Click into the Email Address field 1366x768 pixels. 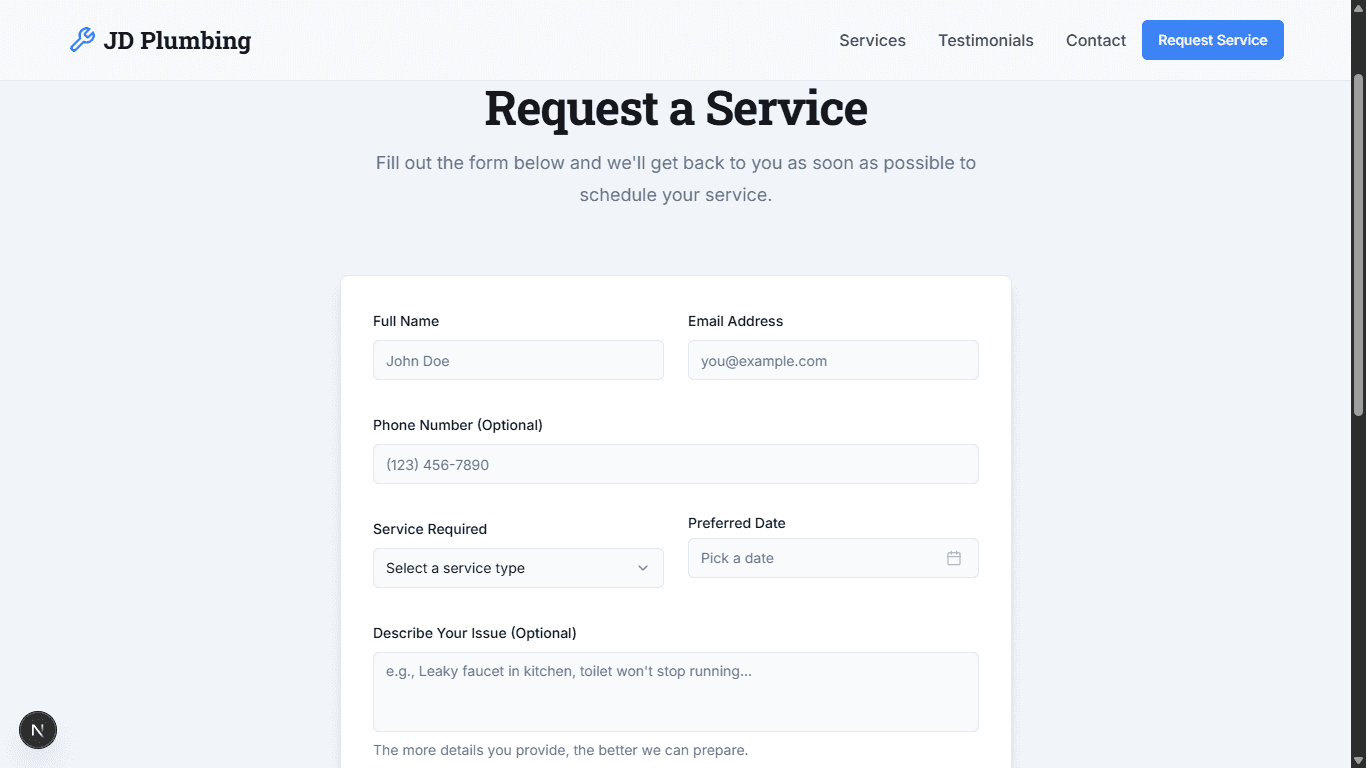click(x=832, y=360)
